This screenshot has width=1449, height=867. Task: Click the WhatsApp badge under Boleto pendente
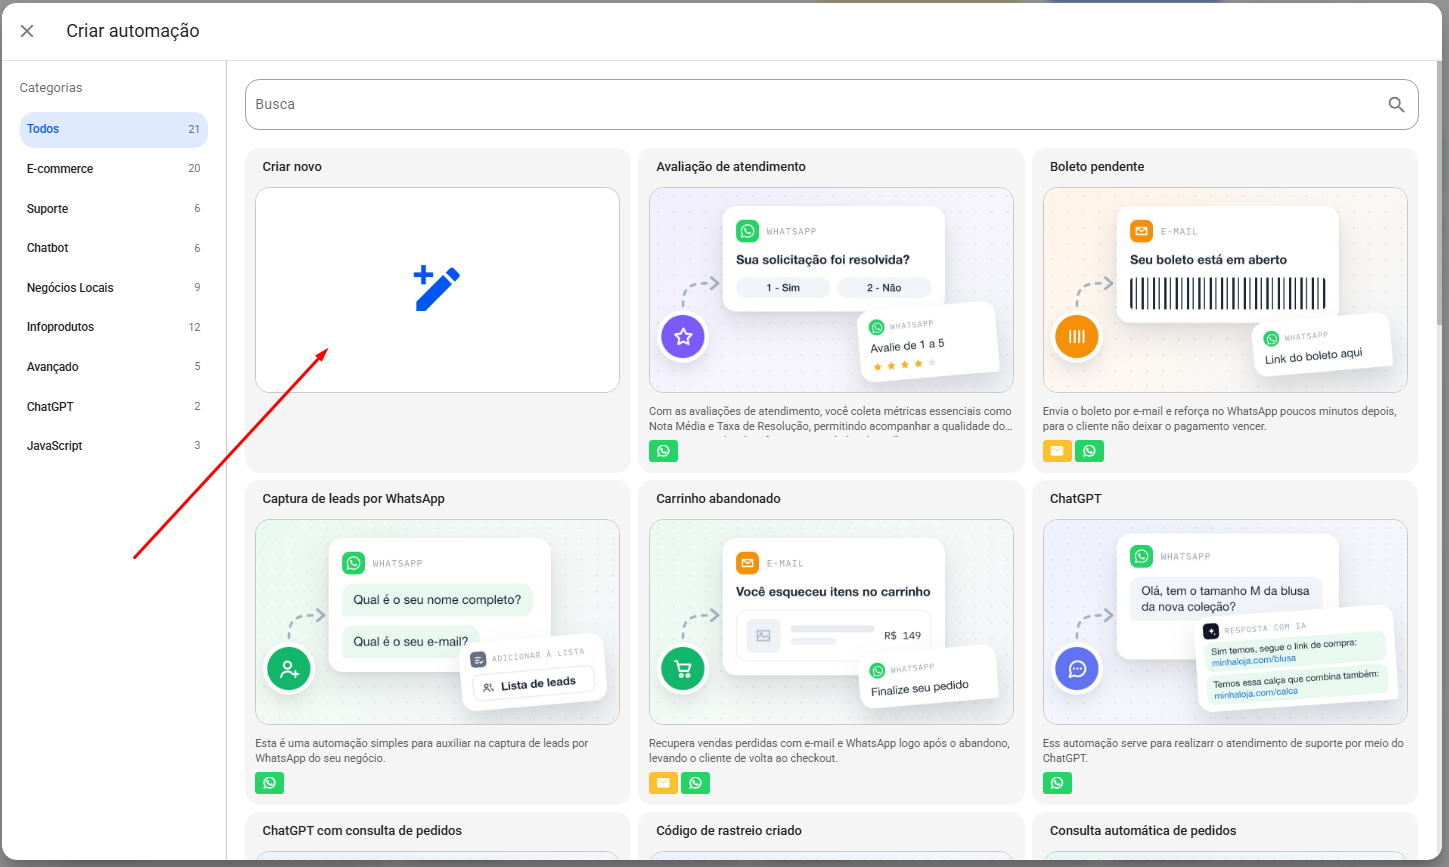pos(1089,451)
